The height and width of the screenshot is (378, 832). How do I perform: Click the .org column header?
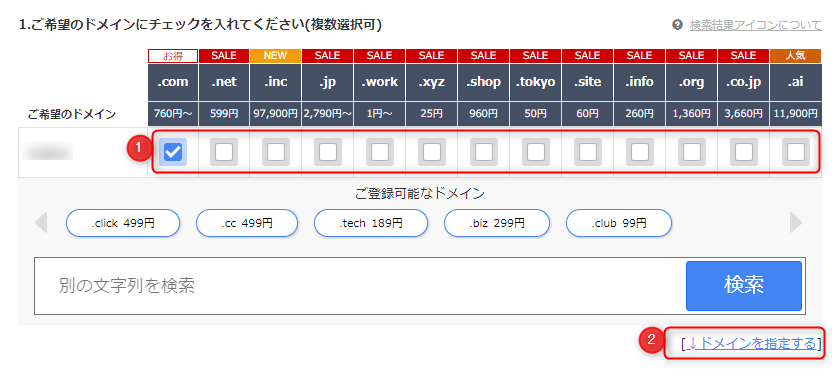(692, 82)
